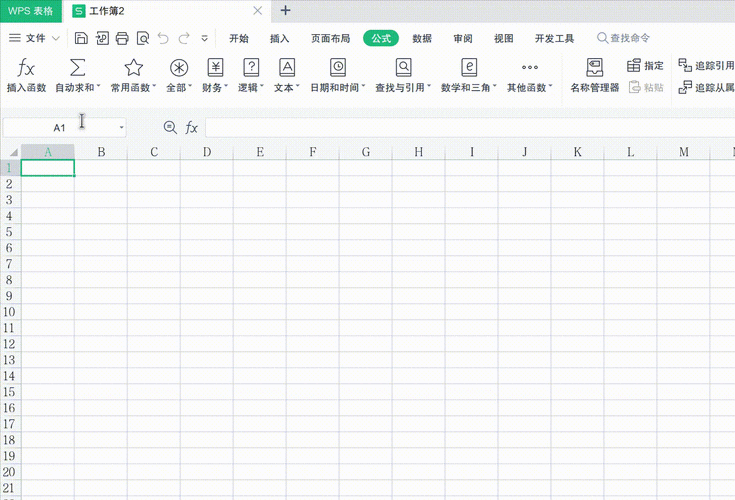Image resolution: width=735 pixels, height=500 pixels.
Task: Expand the 逻辑 dropdown arrow
Action: (x=262, y=87)
